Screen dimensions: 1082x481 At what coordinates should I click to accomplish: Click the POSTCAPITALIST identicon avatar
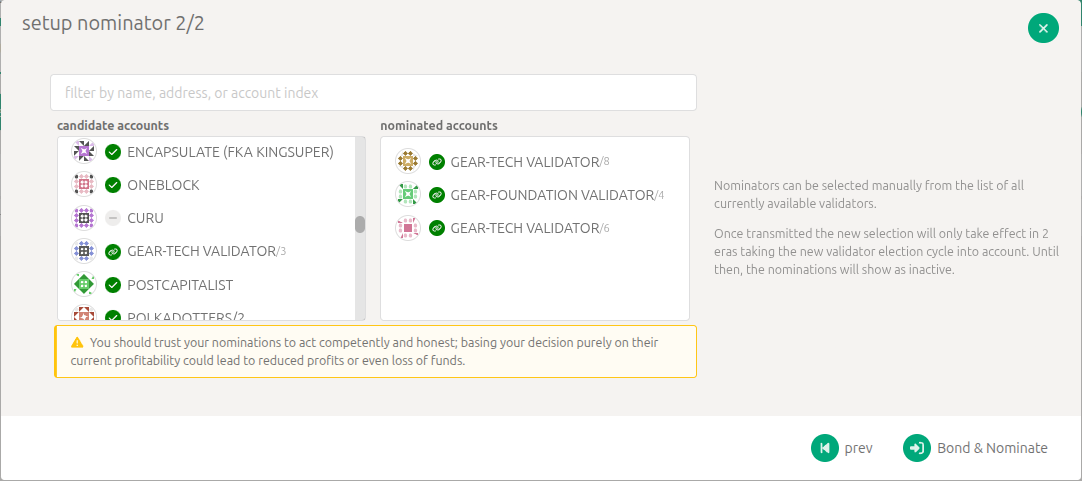pos(84,285)
